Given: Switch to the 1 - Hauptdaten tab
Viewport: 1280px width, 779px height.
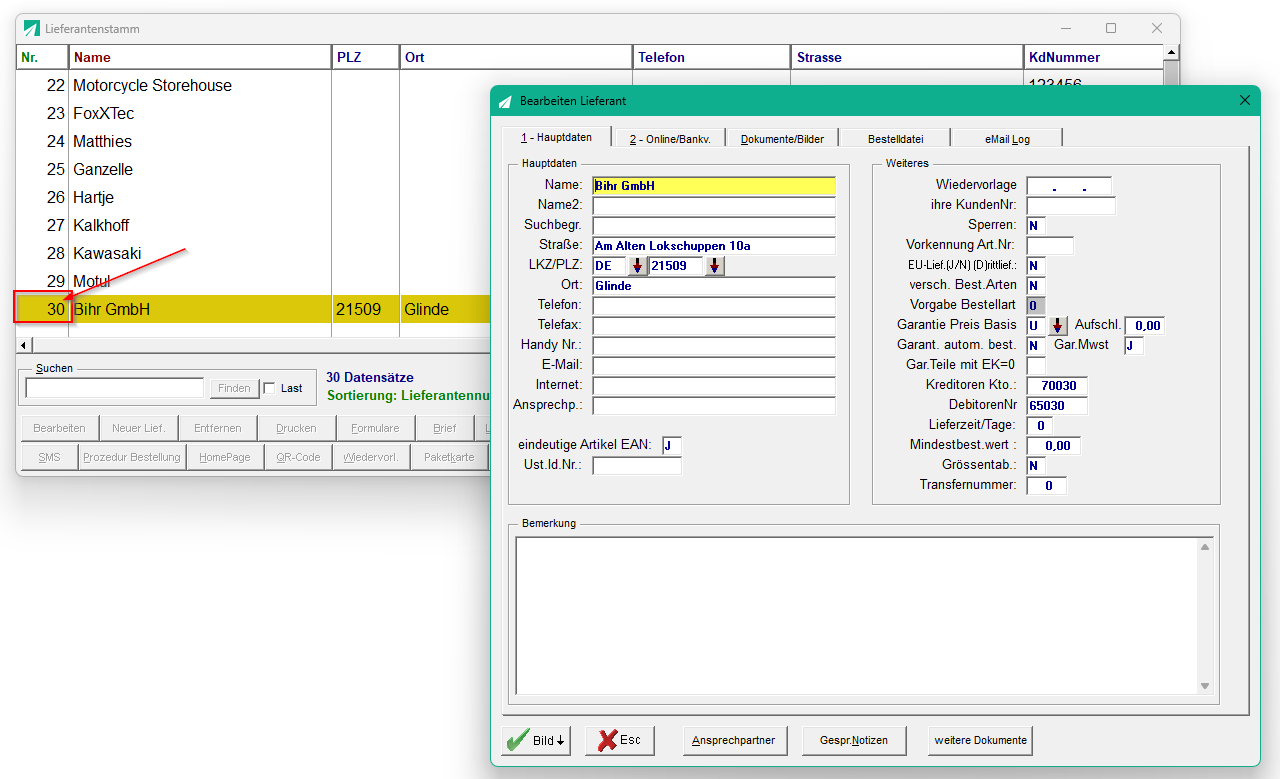Looking at the screenshot, I should point(556,138).
